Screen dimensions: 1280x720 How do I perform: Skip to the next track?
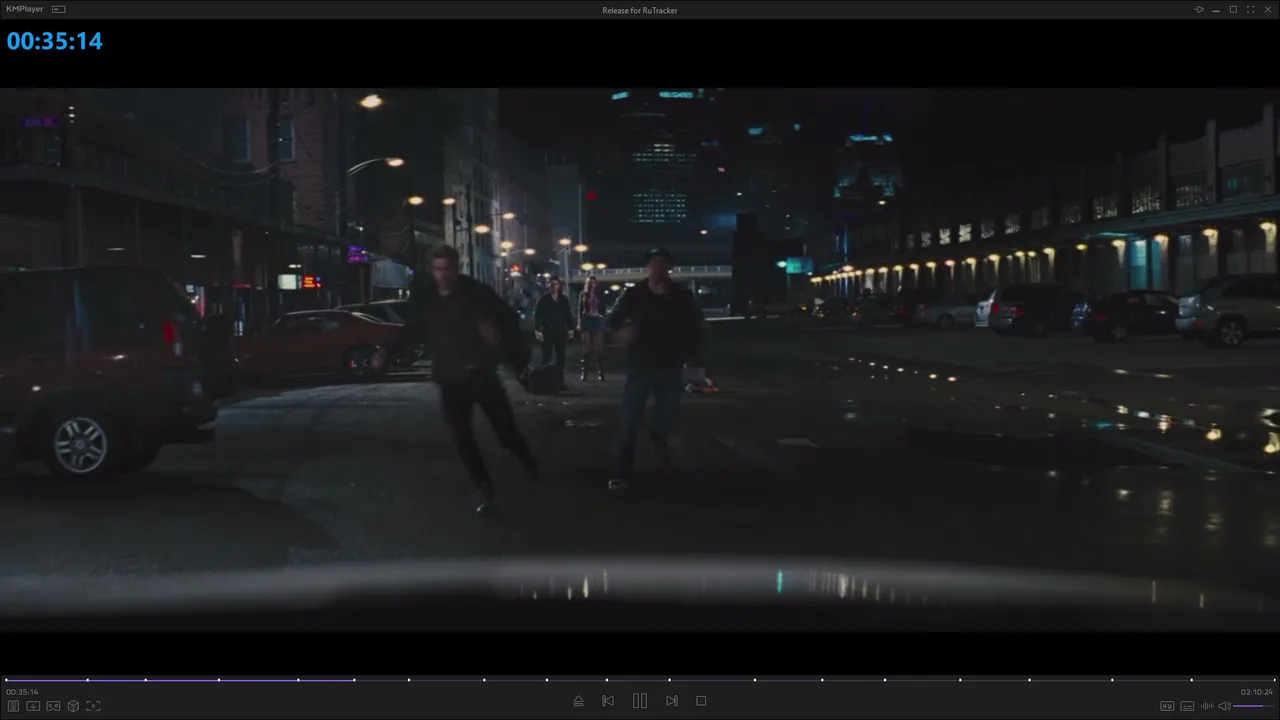[672, 701]
